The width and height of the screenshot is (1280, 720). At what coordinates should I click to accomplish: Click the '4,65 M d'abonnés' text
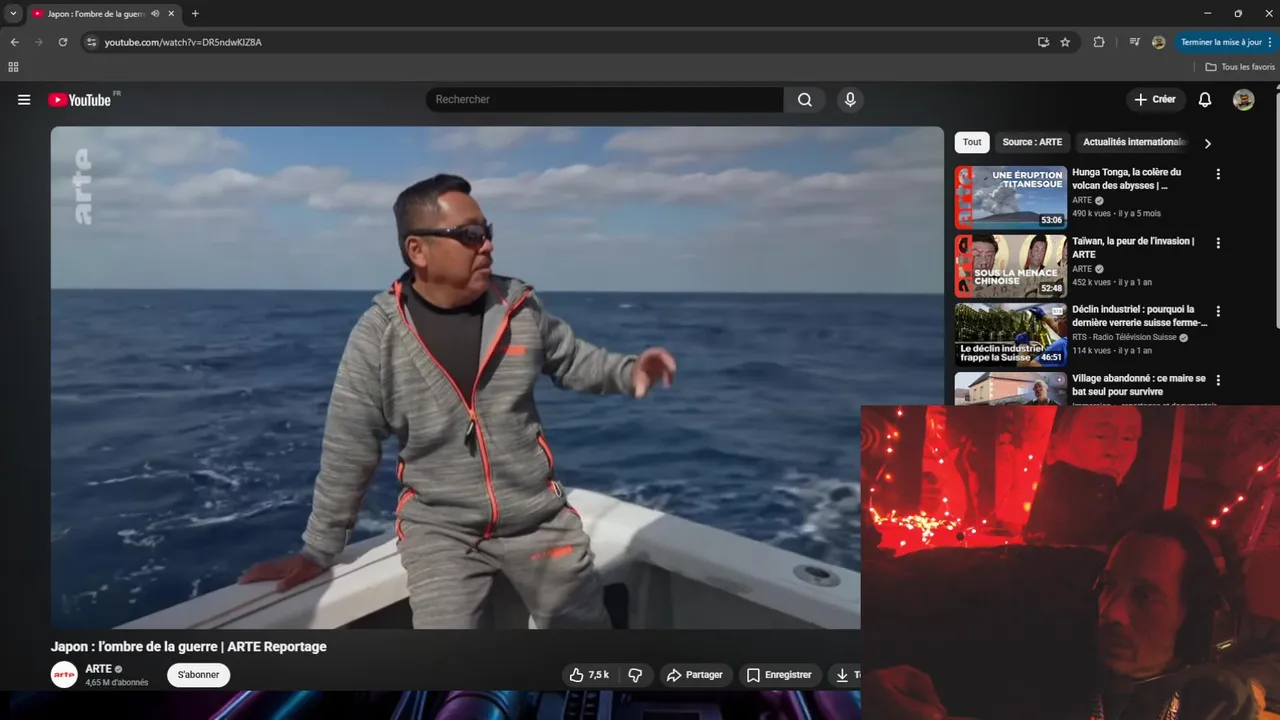click(x=117, y=683)
